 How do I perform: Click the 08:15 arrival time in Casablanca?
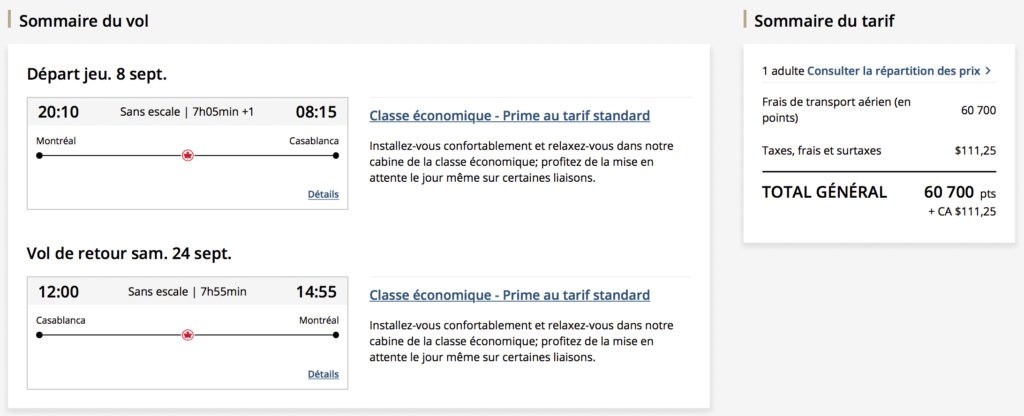tap(316, 111)
